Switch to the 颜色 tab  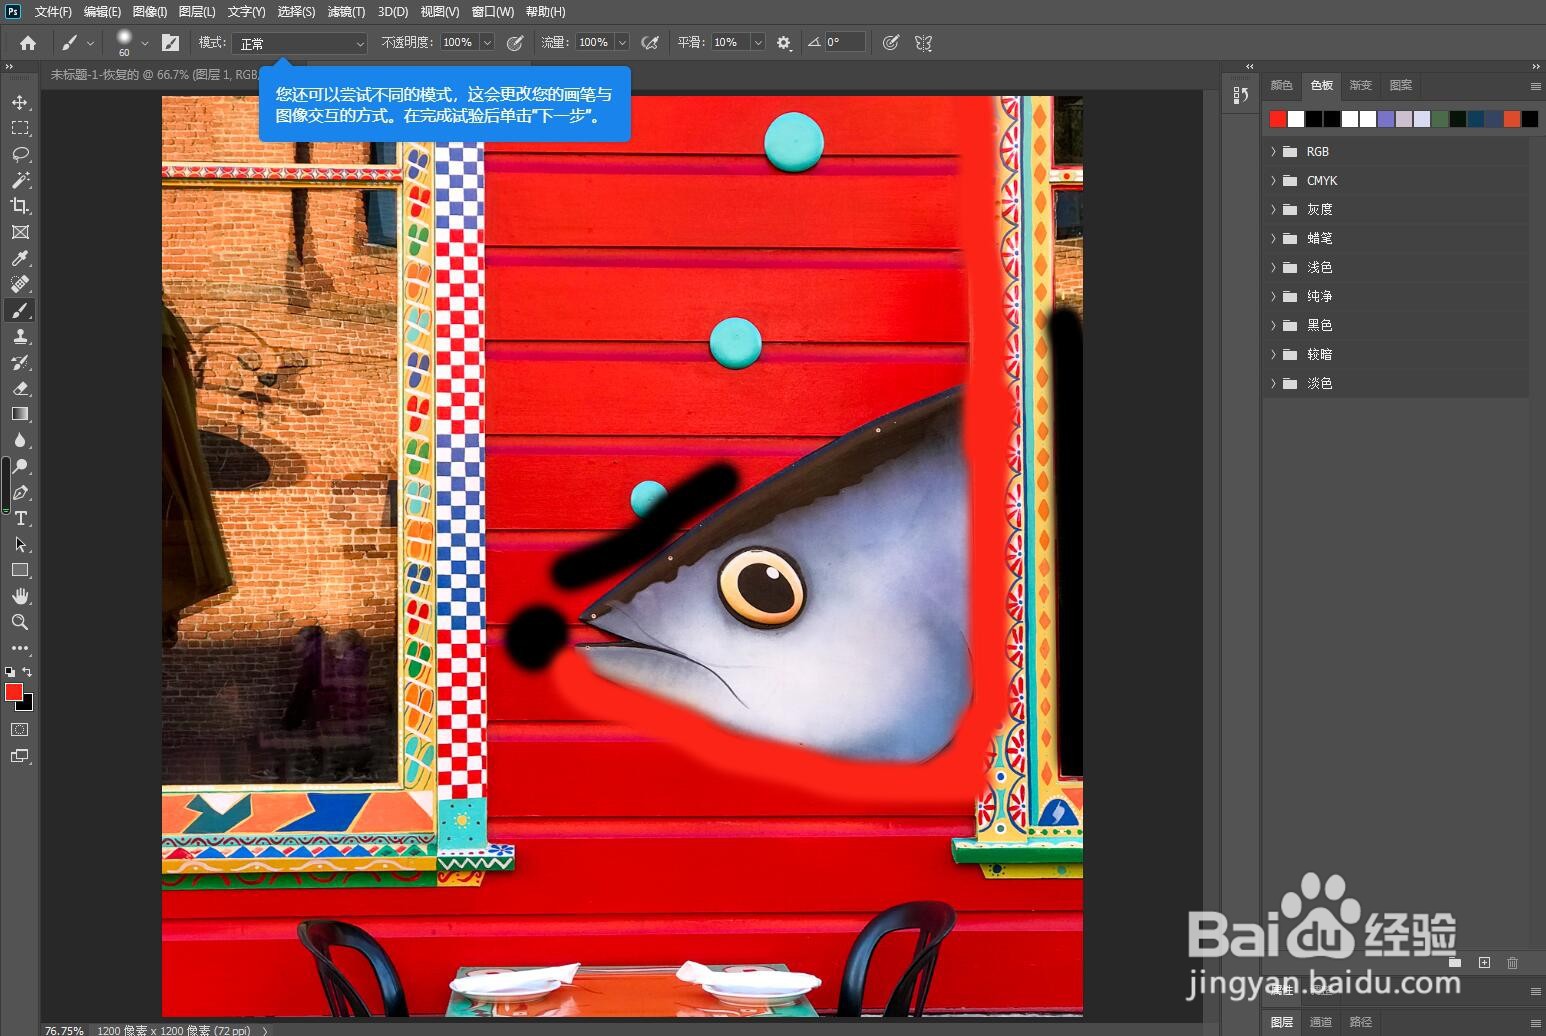click(1281, 86)
